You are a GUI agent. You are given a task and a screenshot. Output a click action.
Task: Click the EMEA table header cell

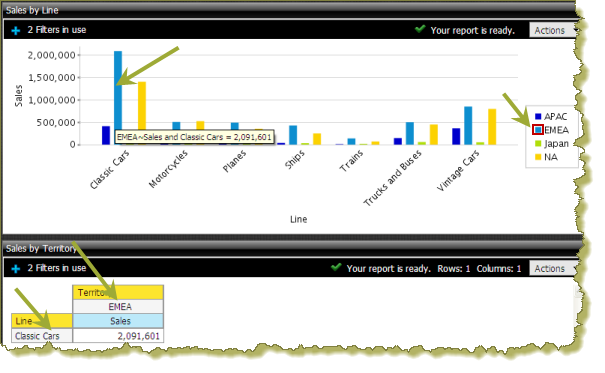pos(118,307)
